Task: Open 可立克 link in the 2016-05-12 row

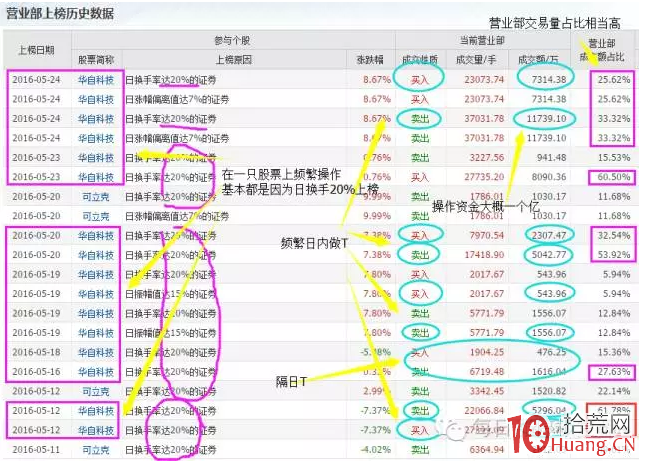Action: (96, 391)
